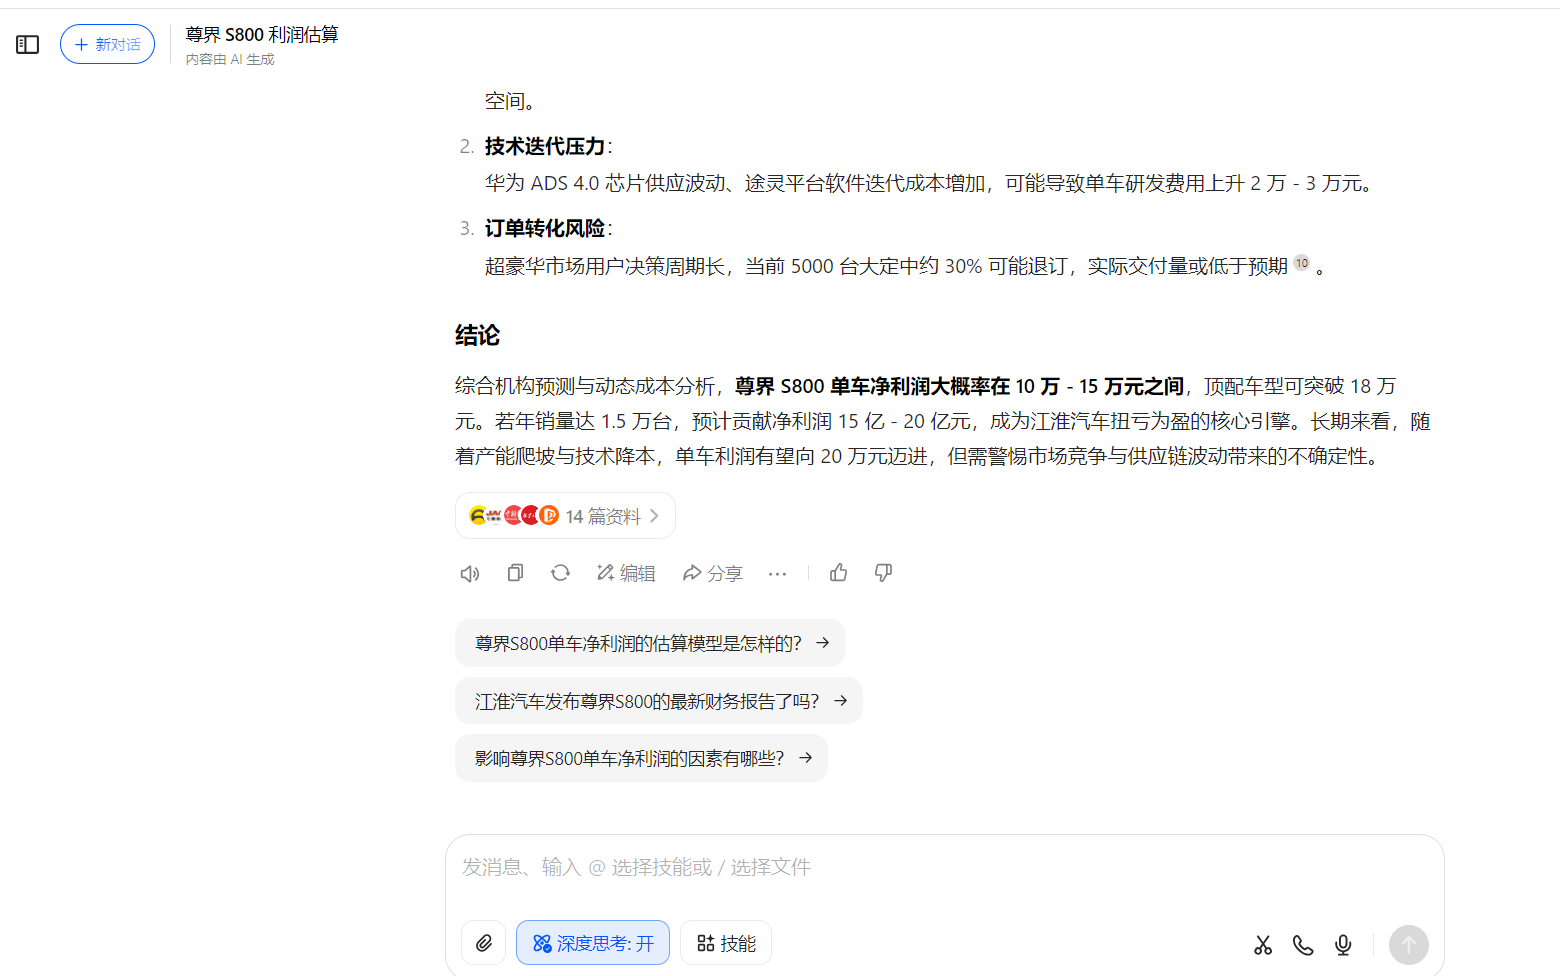Start a new chat with 新对话
The image size is (1560, 976).
coord(107,44)
